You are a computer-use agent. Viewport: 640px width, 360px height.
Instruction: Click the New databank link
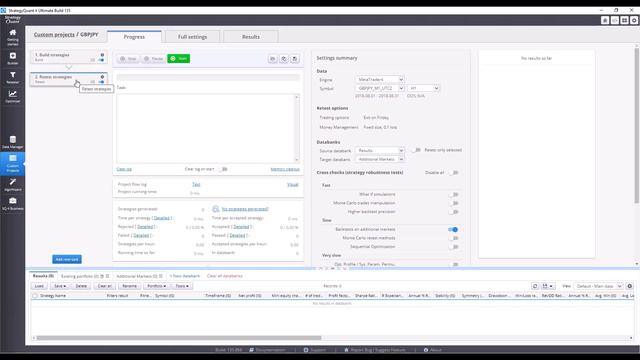coord(184,276)
